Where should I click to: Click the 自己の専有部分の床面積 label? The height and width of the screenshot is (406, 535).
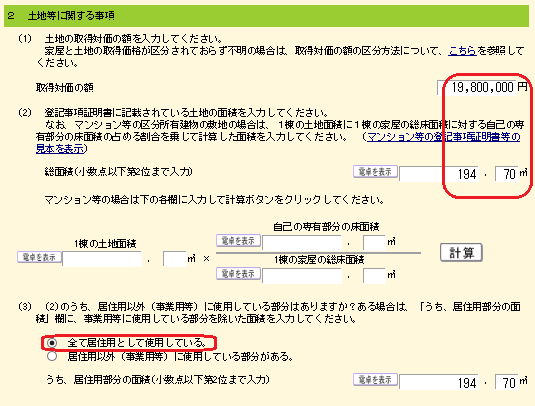point(326,227)
